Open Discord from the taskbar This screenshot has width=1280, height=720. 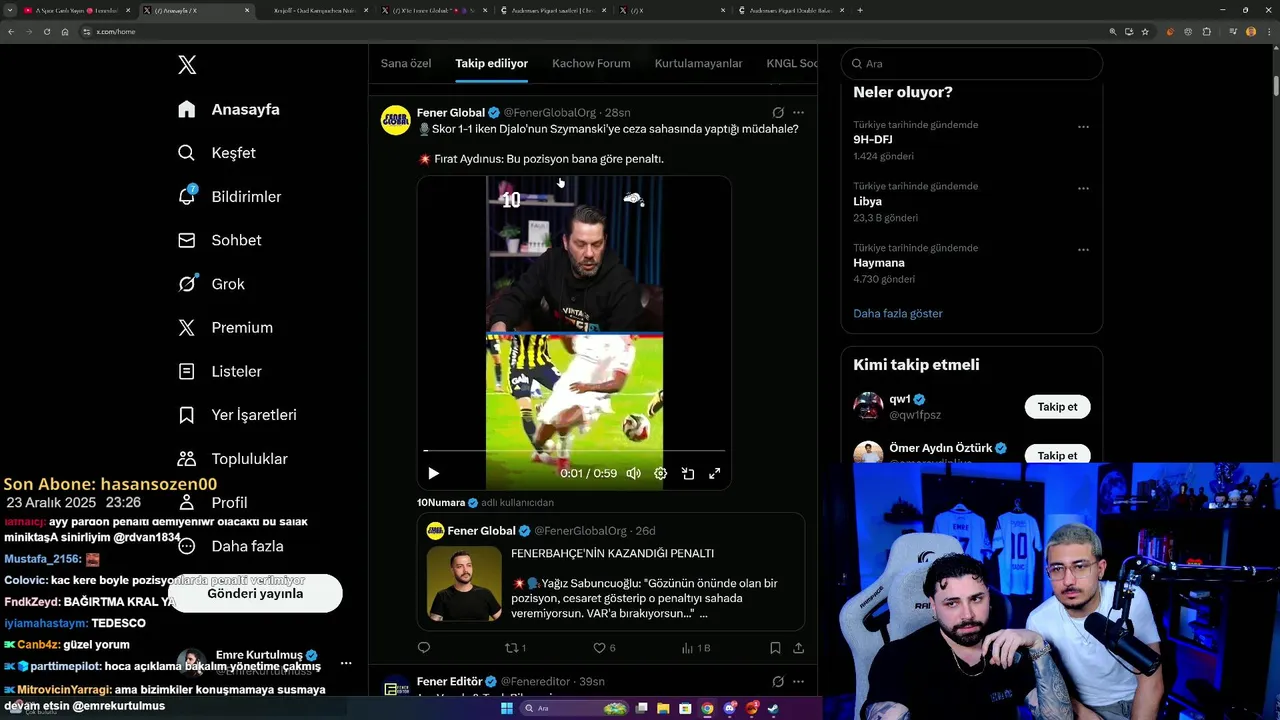click(x=729, y=708)
